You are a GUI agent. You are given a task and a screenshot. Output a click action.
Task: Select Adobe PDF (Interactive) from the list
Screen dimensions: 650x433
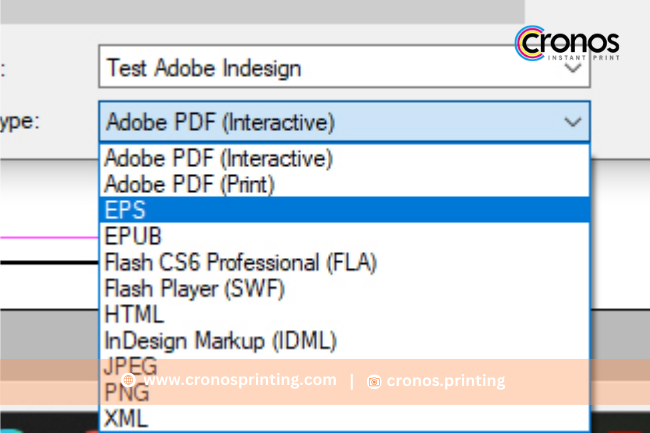(344, 158)
